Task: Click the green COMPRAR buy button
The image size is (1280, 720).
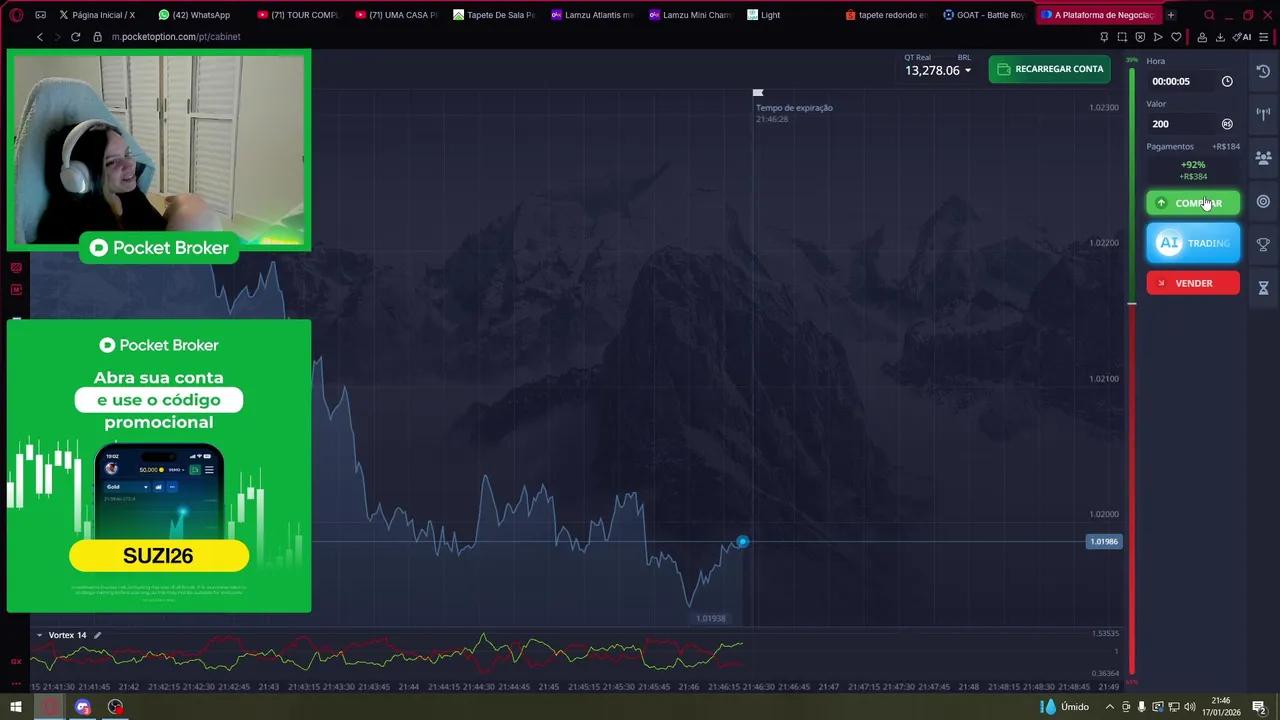Action: click(1193, 203)
